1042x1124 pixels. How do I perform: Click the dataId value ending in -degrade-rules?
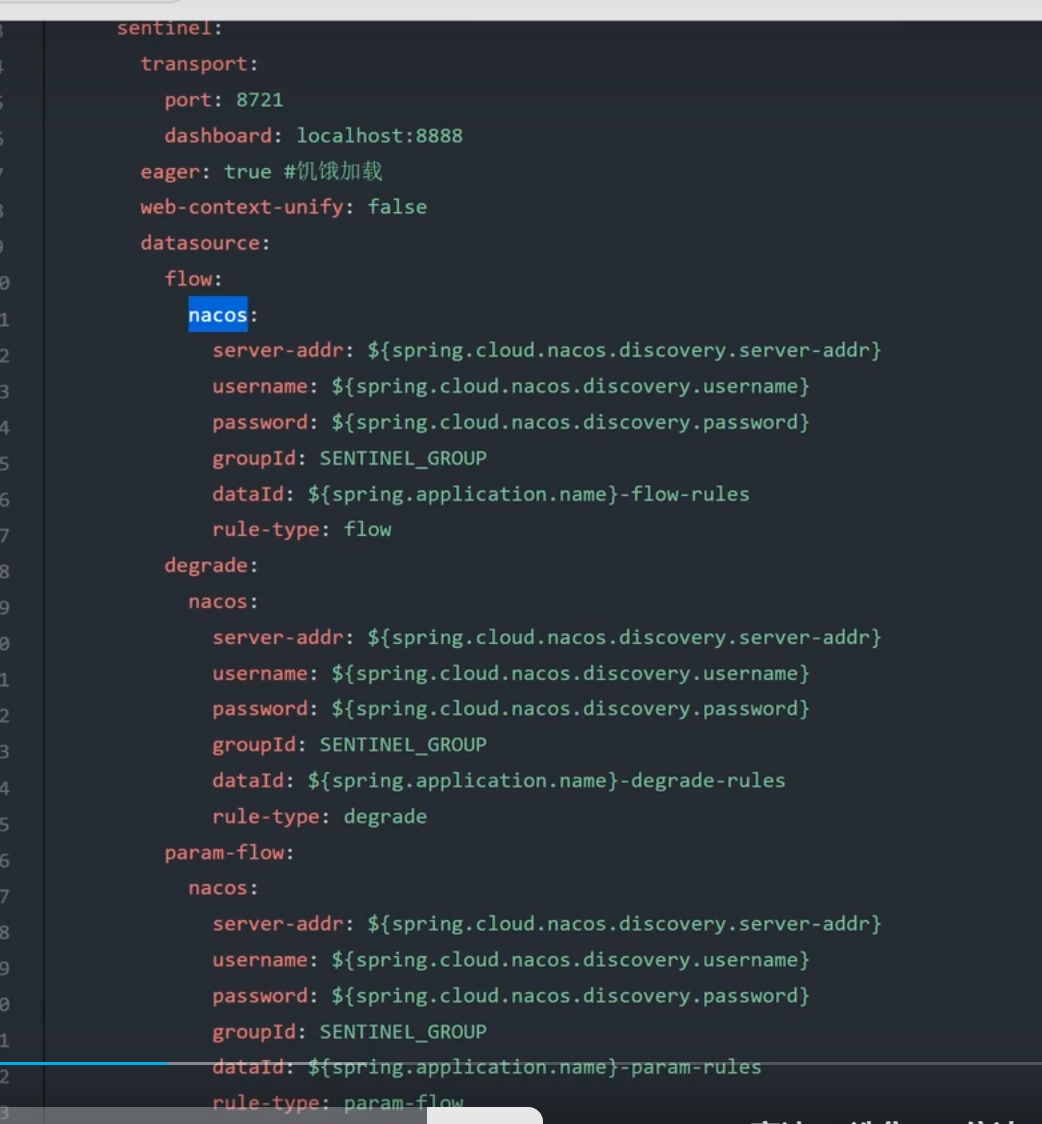547,781
